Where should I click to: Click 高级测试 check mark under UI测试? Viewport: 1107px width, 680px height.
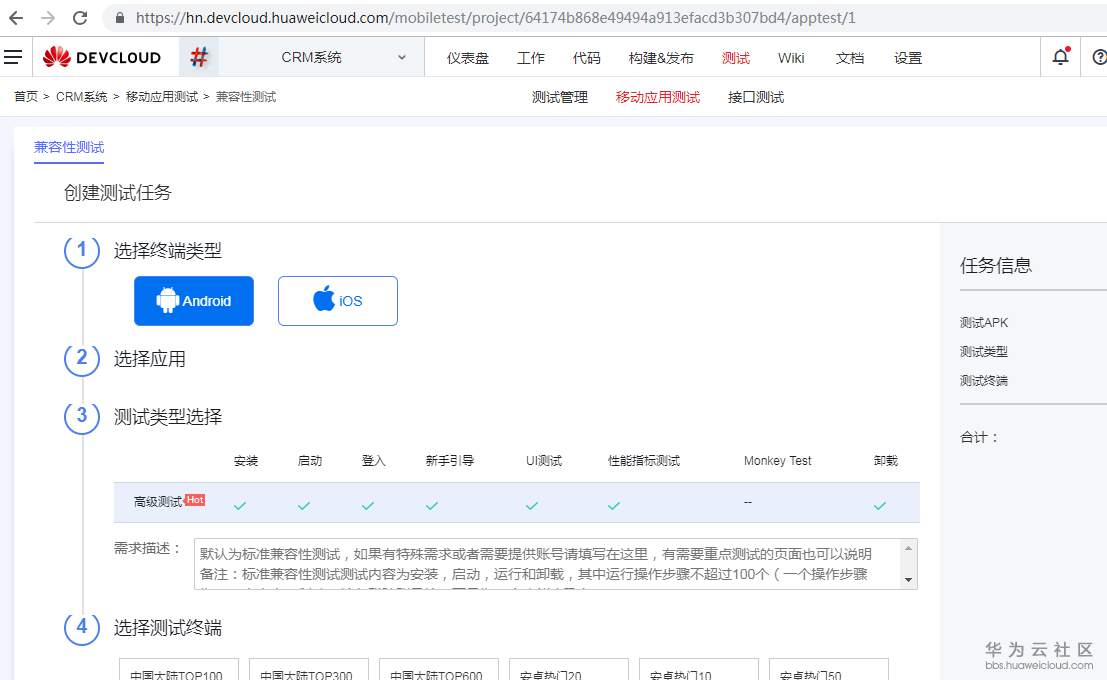click(x=532, y=506)
